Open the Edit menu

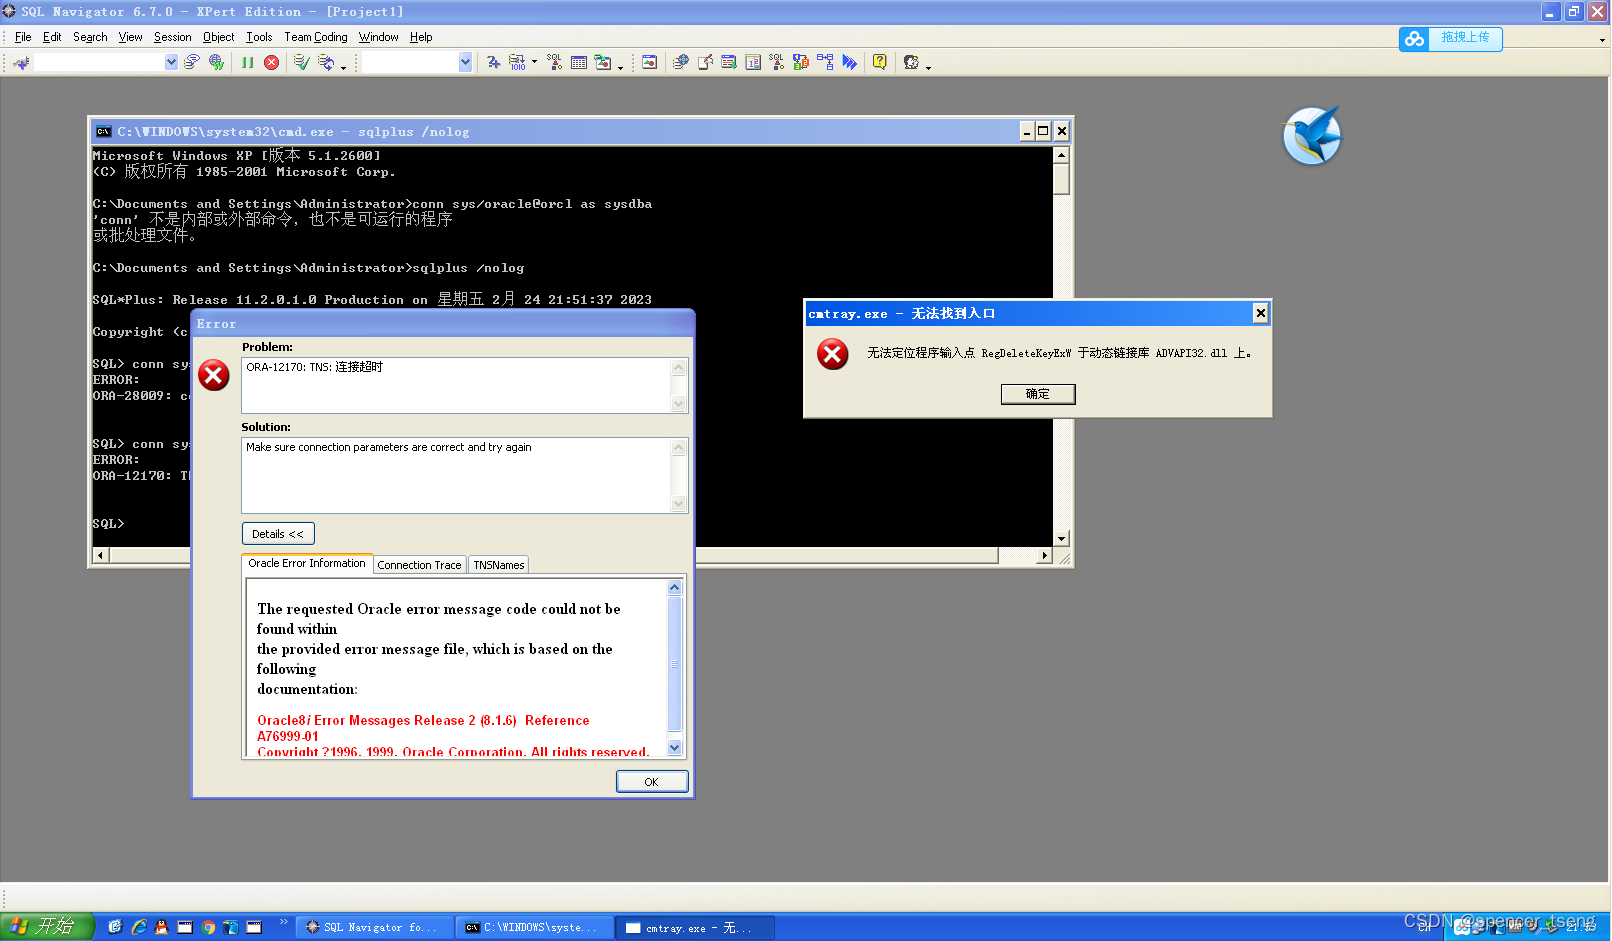pyautogui.click(x=52, y=37)
